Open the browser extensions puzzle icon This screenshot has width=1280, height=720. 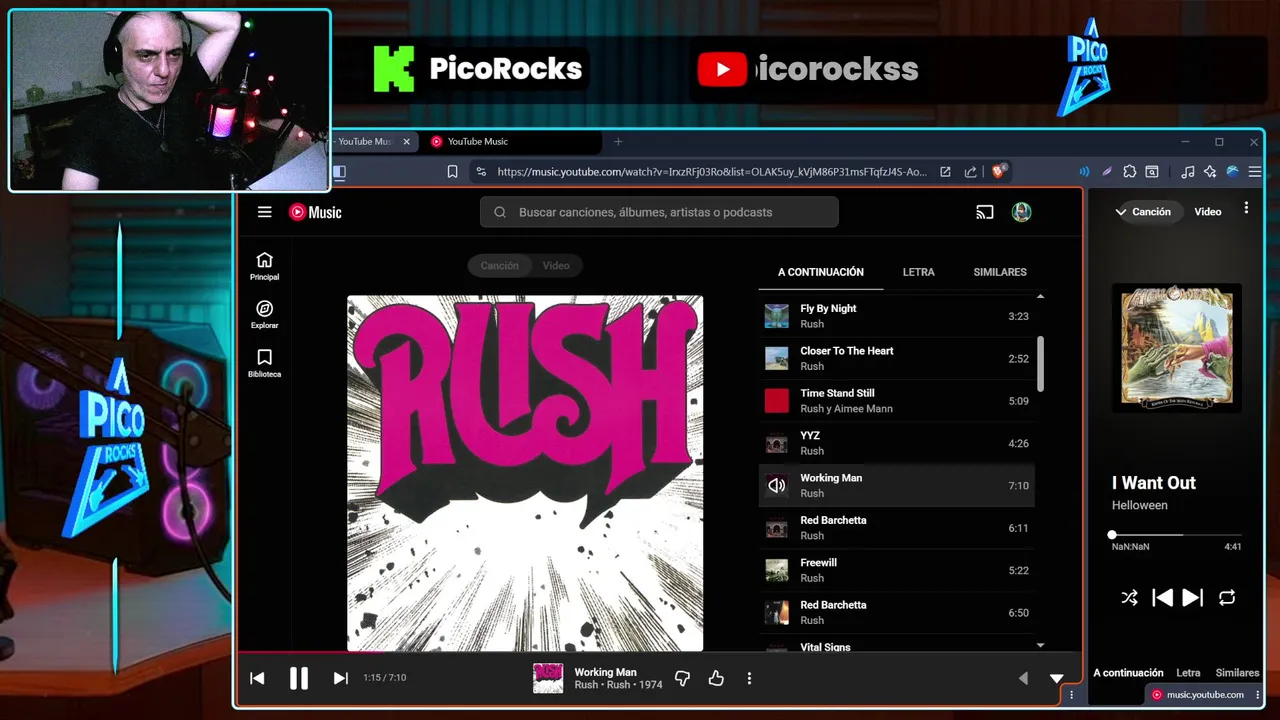[1130, 172]
